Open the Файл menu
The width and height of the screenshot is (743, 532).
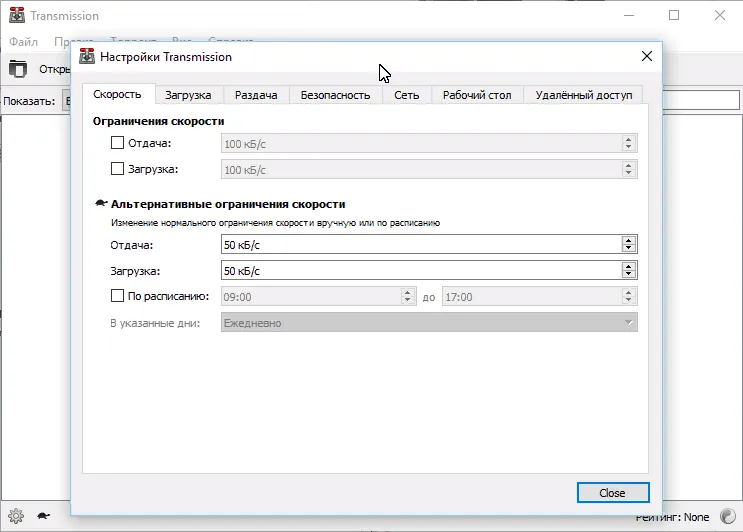[x=23, y=42]
